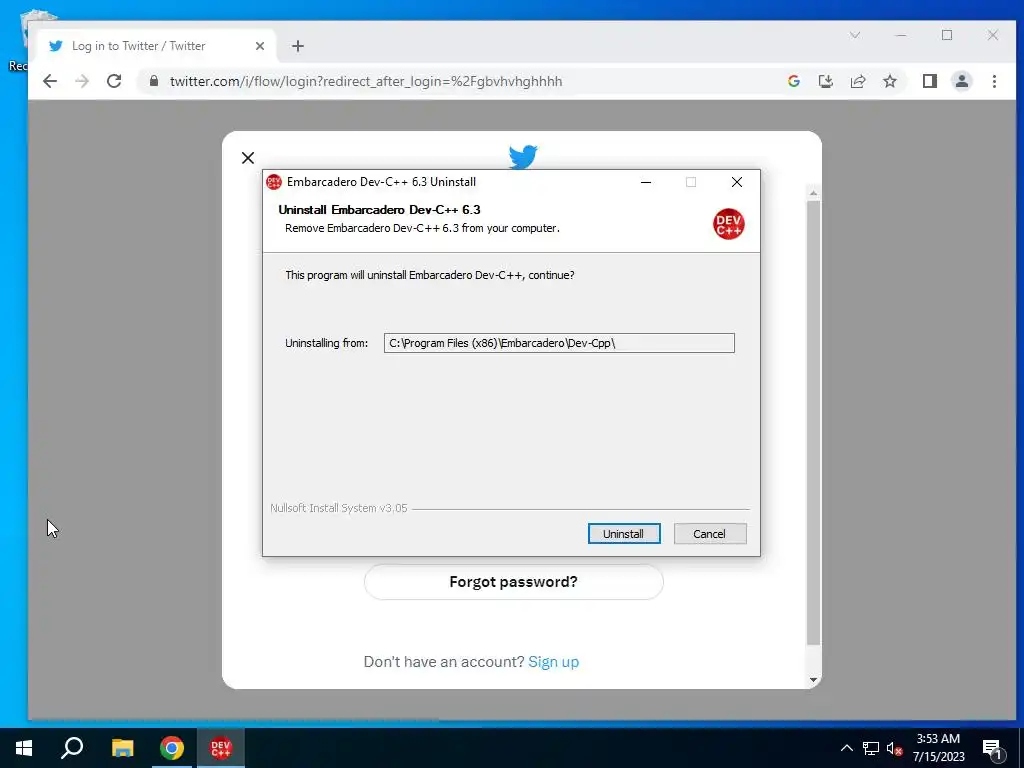Click the Google icon in address bar

[x=793, y=81]
